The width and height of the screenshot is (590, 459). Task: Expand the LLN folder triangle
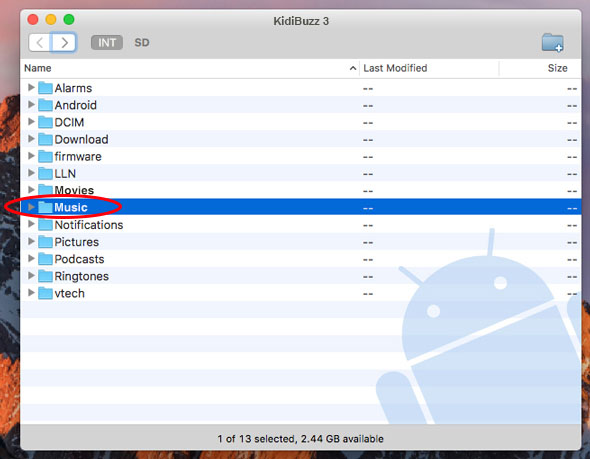click(x=31, y=173)
